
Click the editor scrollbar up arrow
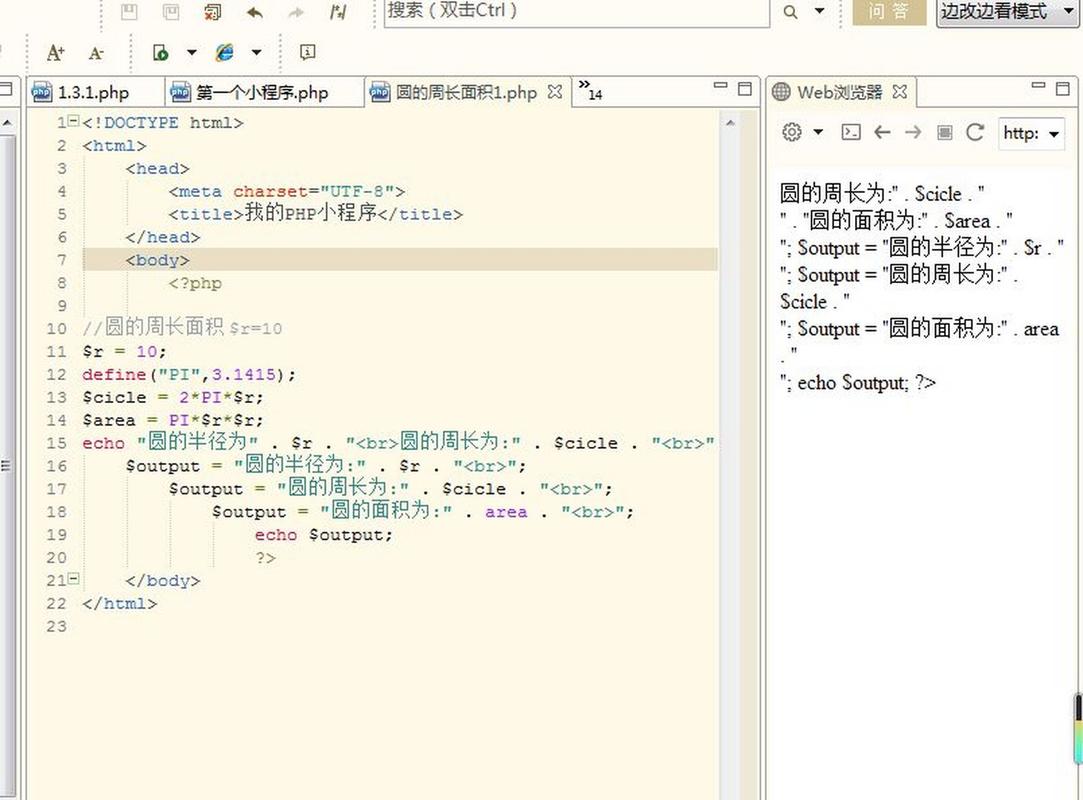point(730,123)
